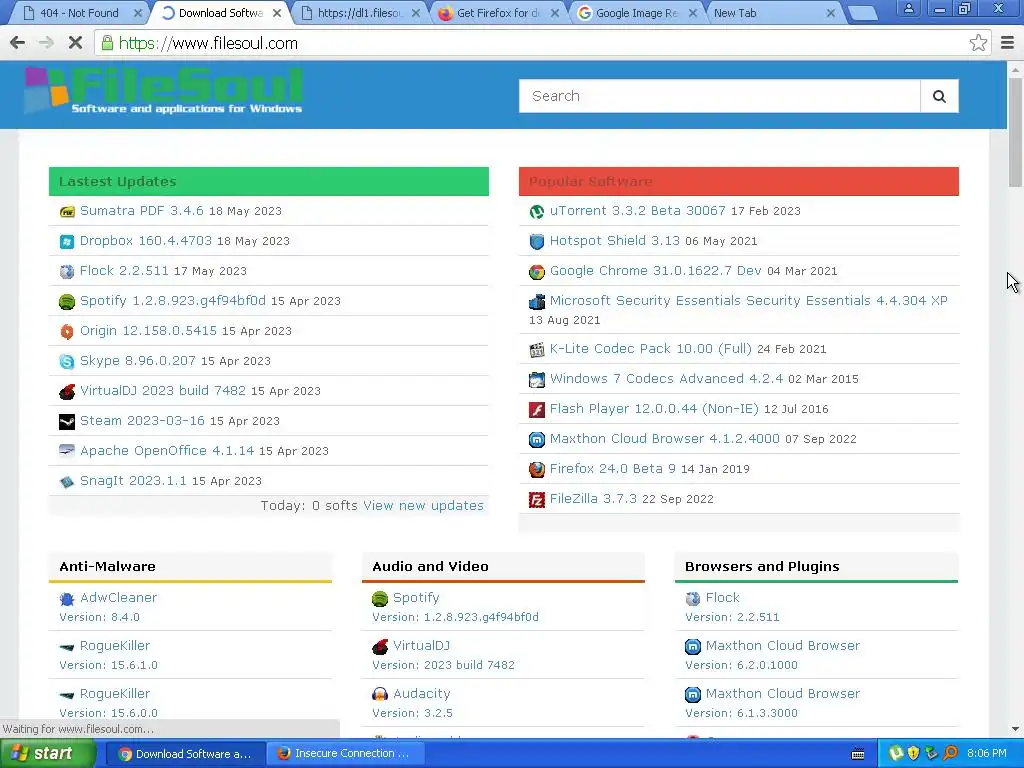The image size is (1024, 768).
Task: Click the K-Lite Codec Pack icon
Action: pos(537,350)
